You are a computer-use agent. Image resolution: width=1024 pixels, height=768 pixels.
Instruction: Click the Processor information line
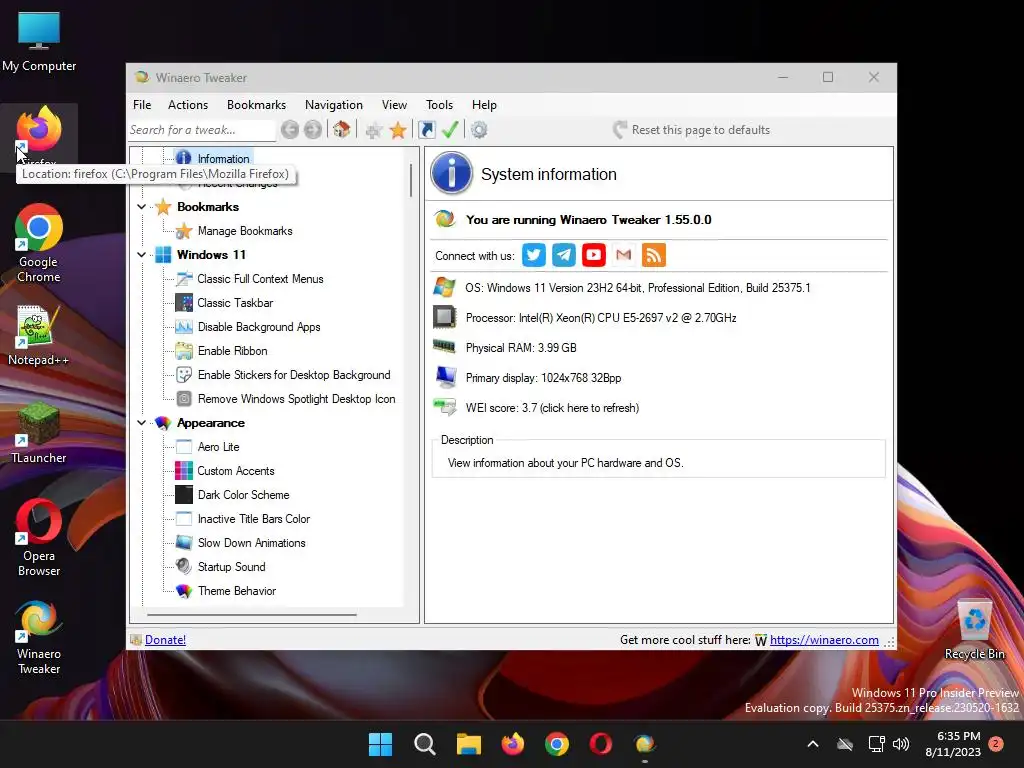tap(601, 318)
